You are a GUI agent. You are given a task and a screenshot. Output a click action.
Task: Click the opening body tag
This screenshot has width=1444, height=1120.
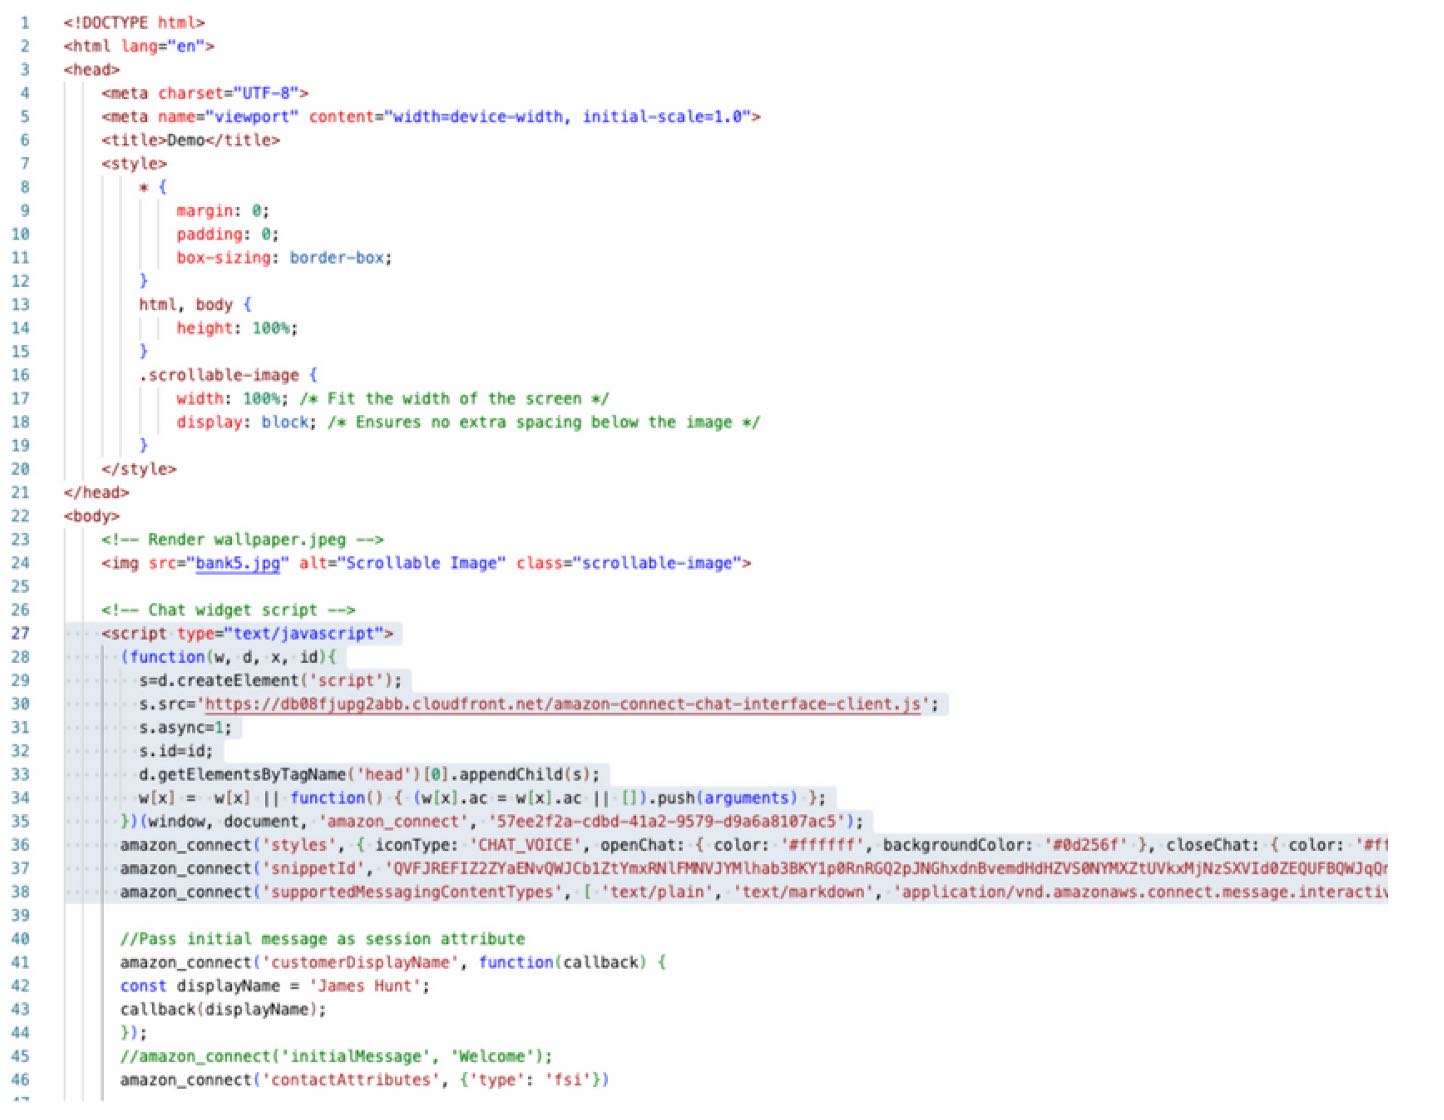(92, 516)
